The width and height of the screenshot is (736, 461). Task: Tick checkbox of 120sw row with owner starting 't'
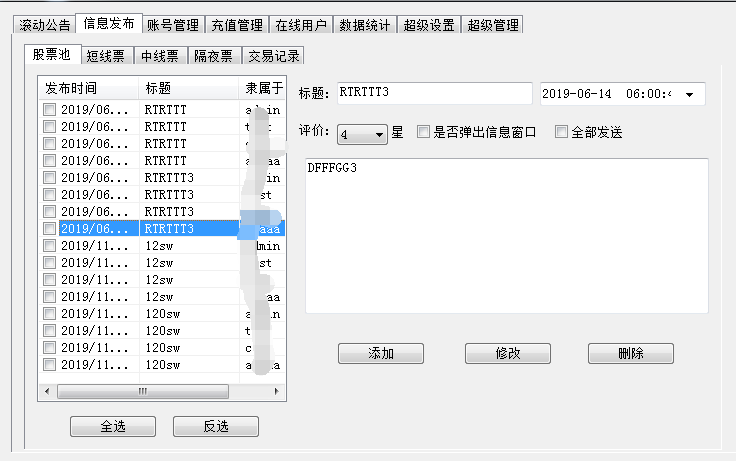tap(49, 330)
